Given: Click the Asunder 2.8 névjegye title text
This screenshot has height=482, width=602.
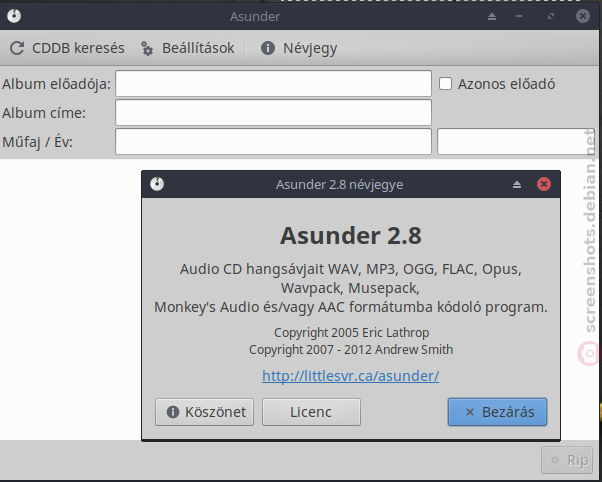Looking at the screenshot, I should click(x=339, y=184).
